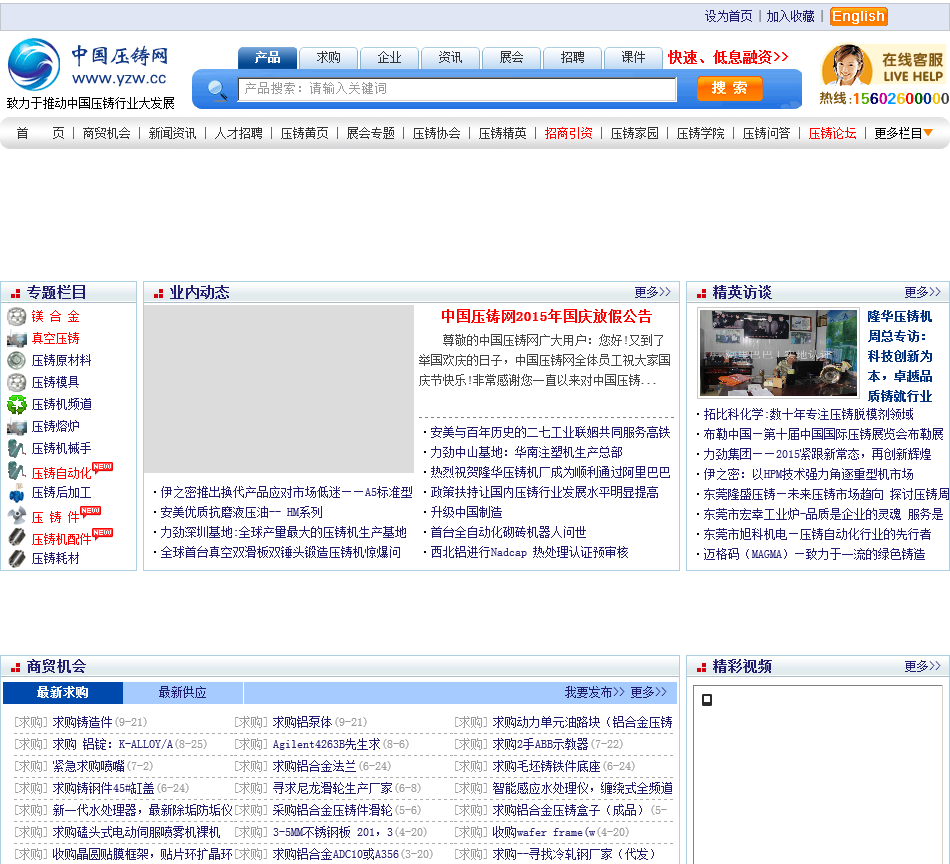Screen dimensions: 950x864
Task: Select the 产品 search tab
Action: pyautogui.click(x=267, y=58)
